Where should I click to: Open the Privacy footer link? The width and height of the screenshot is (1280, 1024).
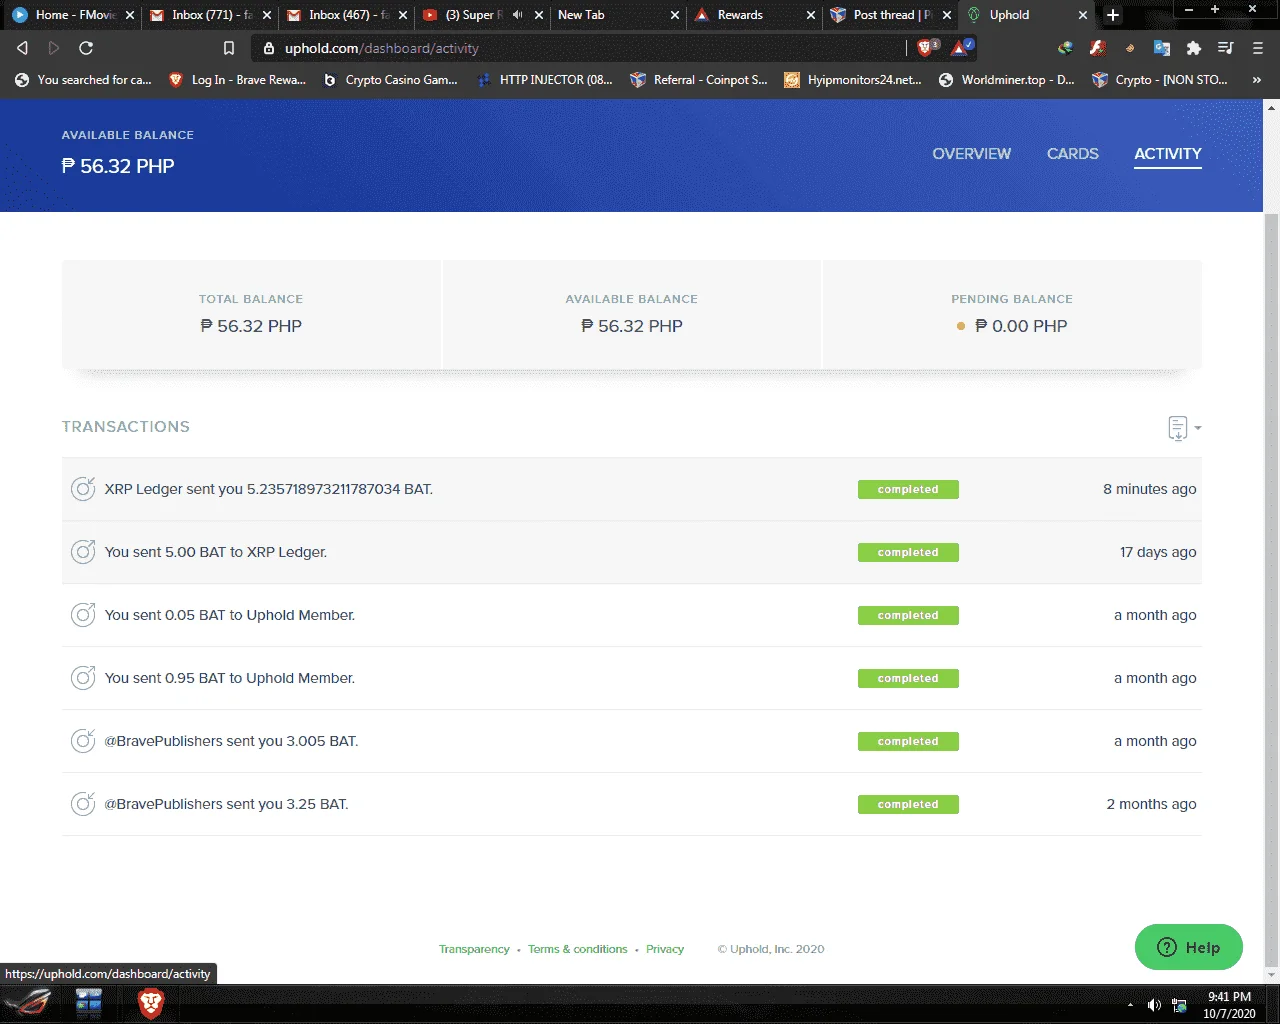(x=665, y=949)
